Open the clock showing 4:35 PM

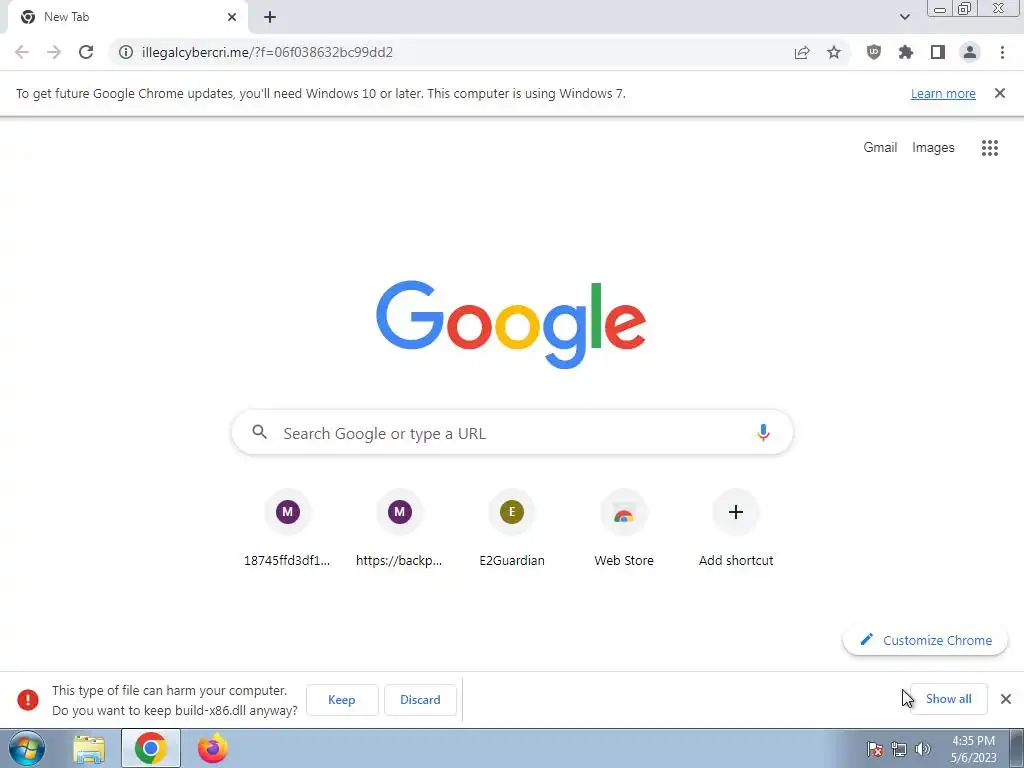973,749
